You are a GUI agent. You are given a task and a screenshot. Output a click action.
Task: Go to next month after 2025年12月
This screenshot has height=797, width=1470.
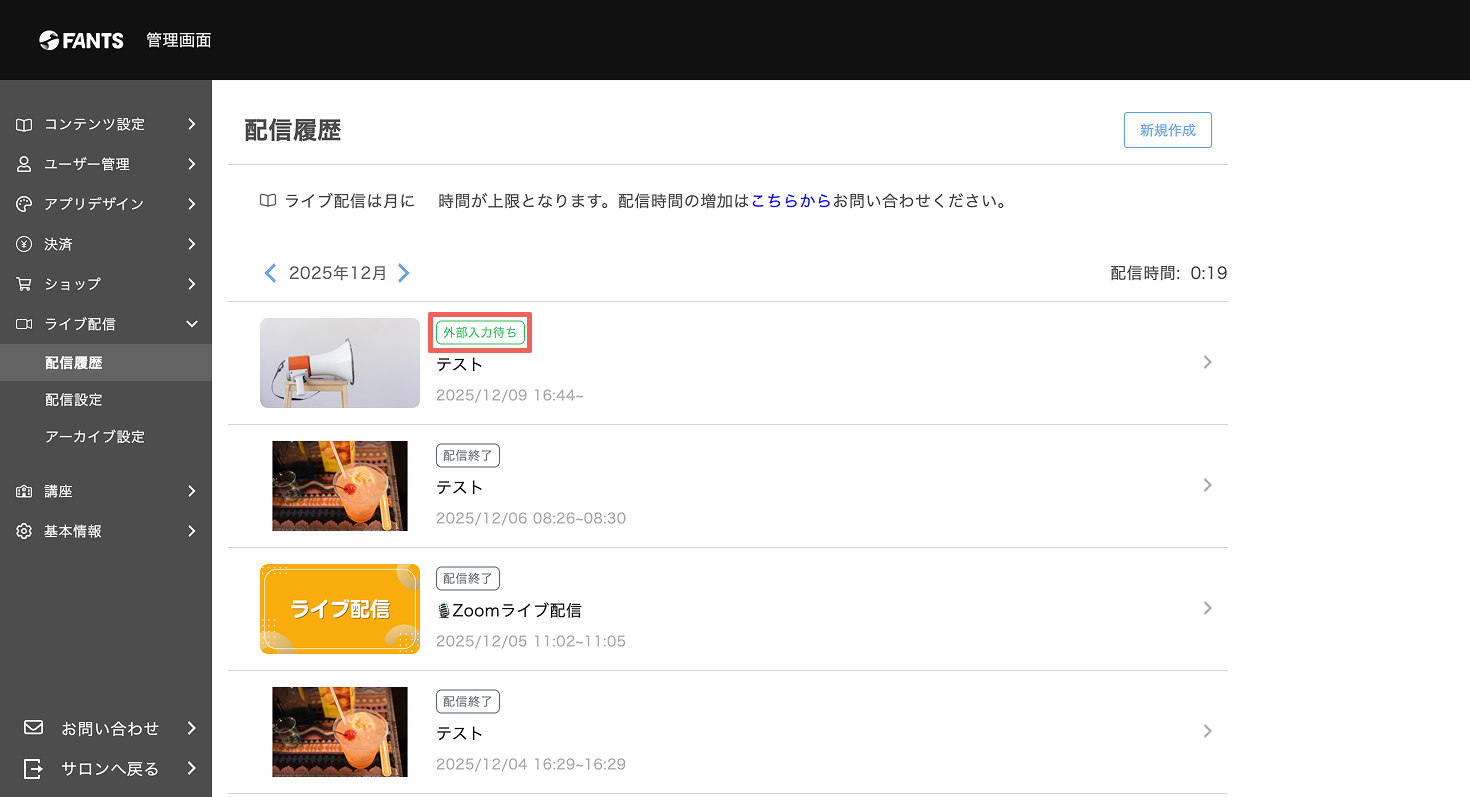tap(404, 273)
